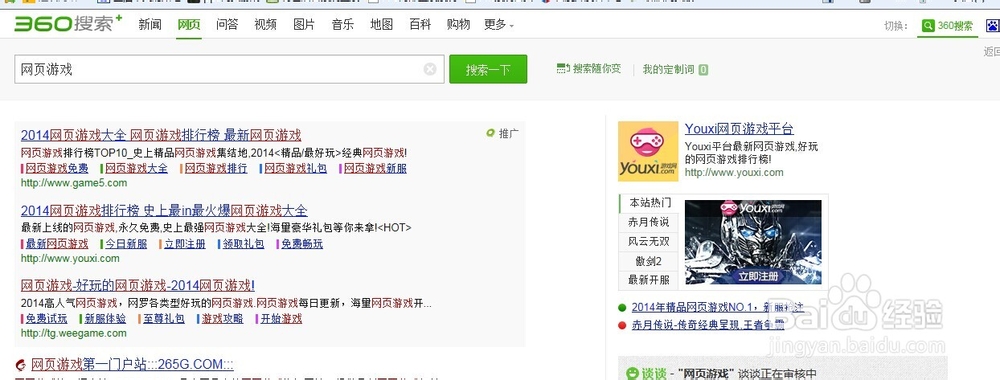Click sublink 网页游戏免费

coord(57,168)
